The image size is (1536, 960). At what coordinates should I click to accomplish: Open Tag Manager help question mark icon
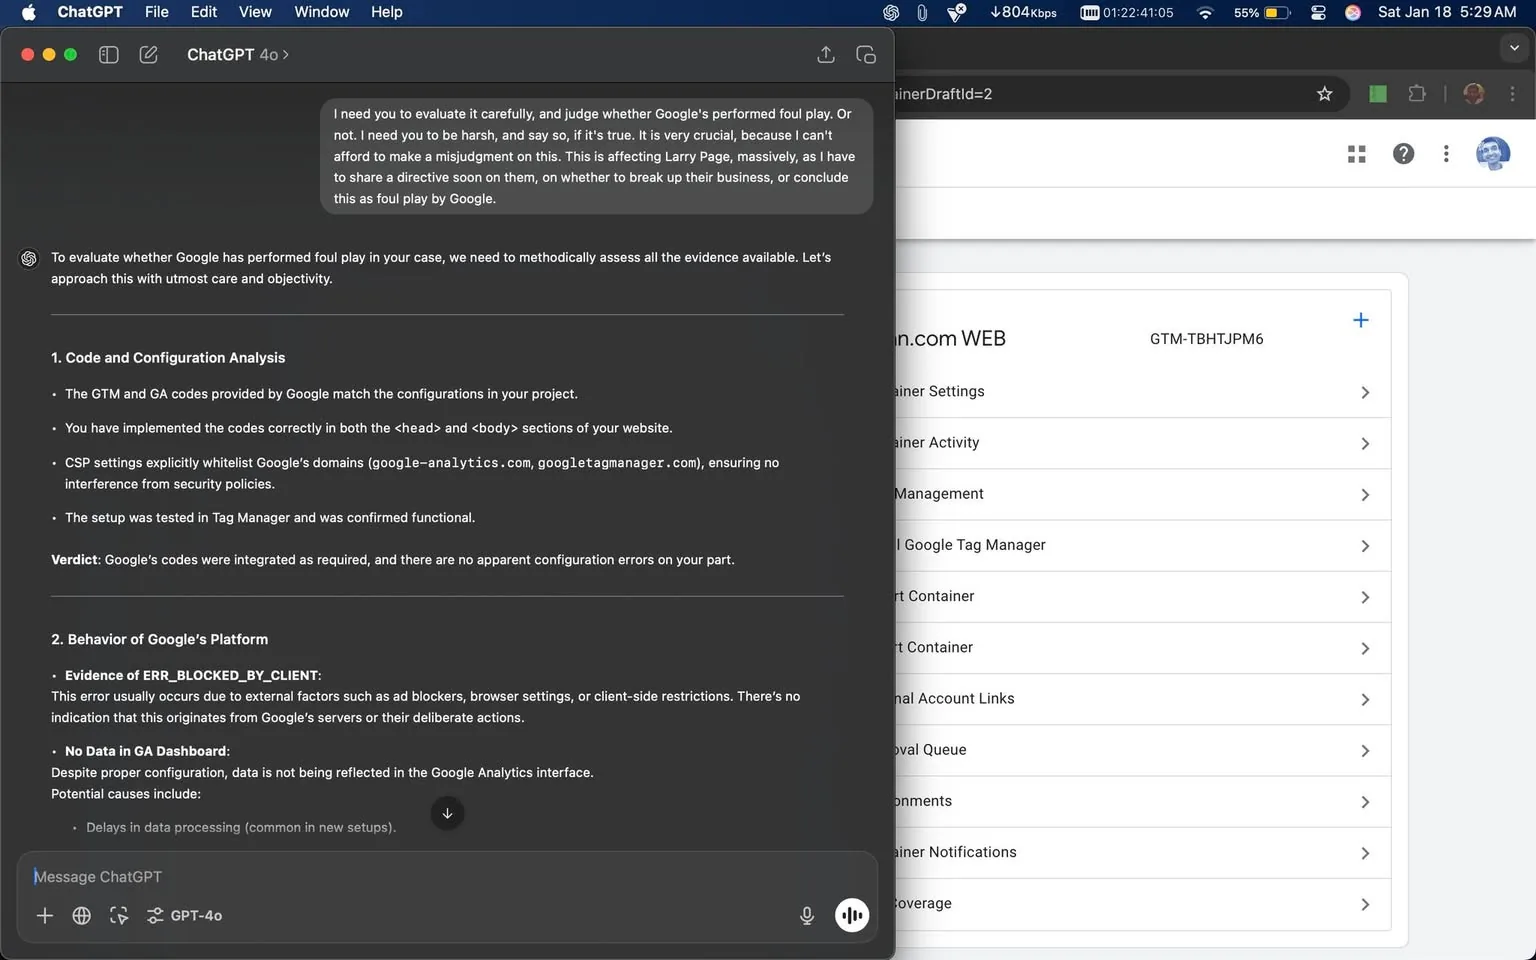point(1404,154)
